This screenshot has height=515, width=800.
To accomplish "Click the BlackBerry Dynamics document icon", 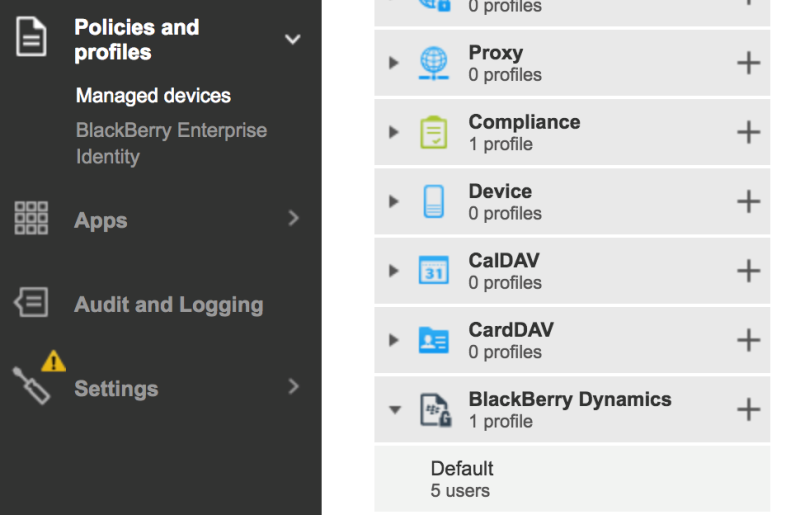I will click(436, 410).
